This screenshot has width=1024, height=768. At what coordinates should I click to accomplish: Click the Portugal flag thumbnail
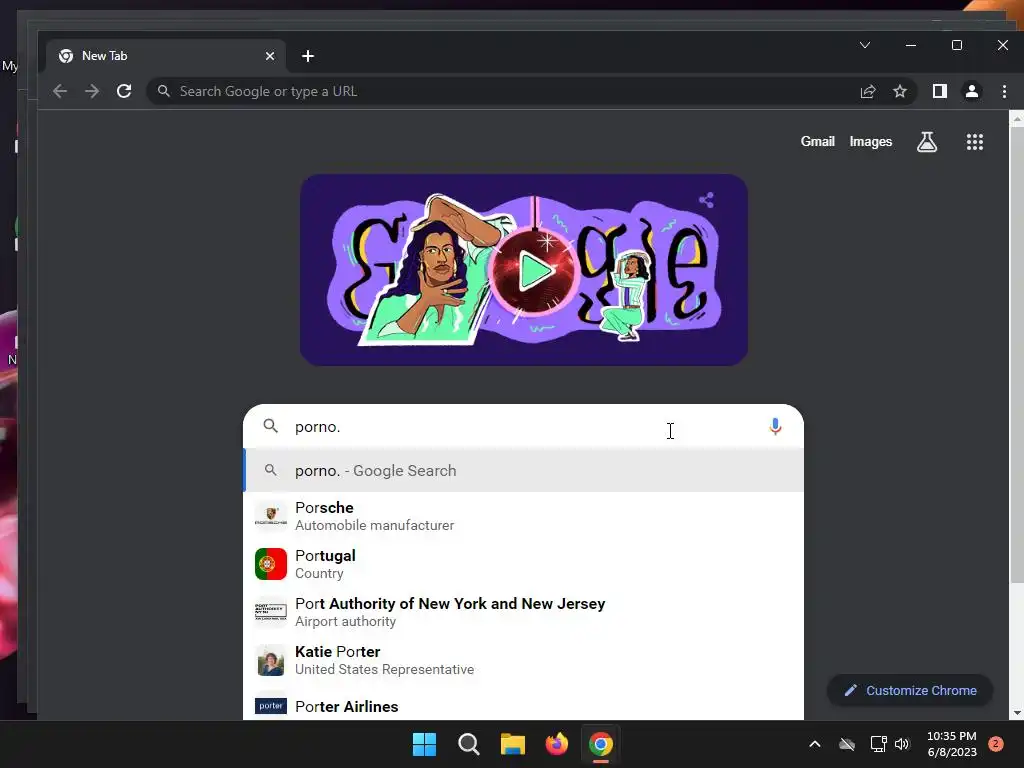point(271,564)
